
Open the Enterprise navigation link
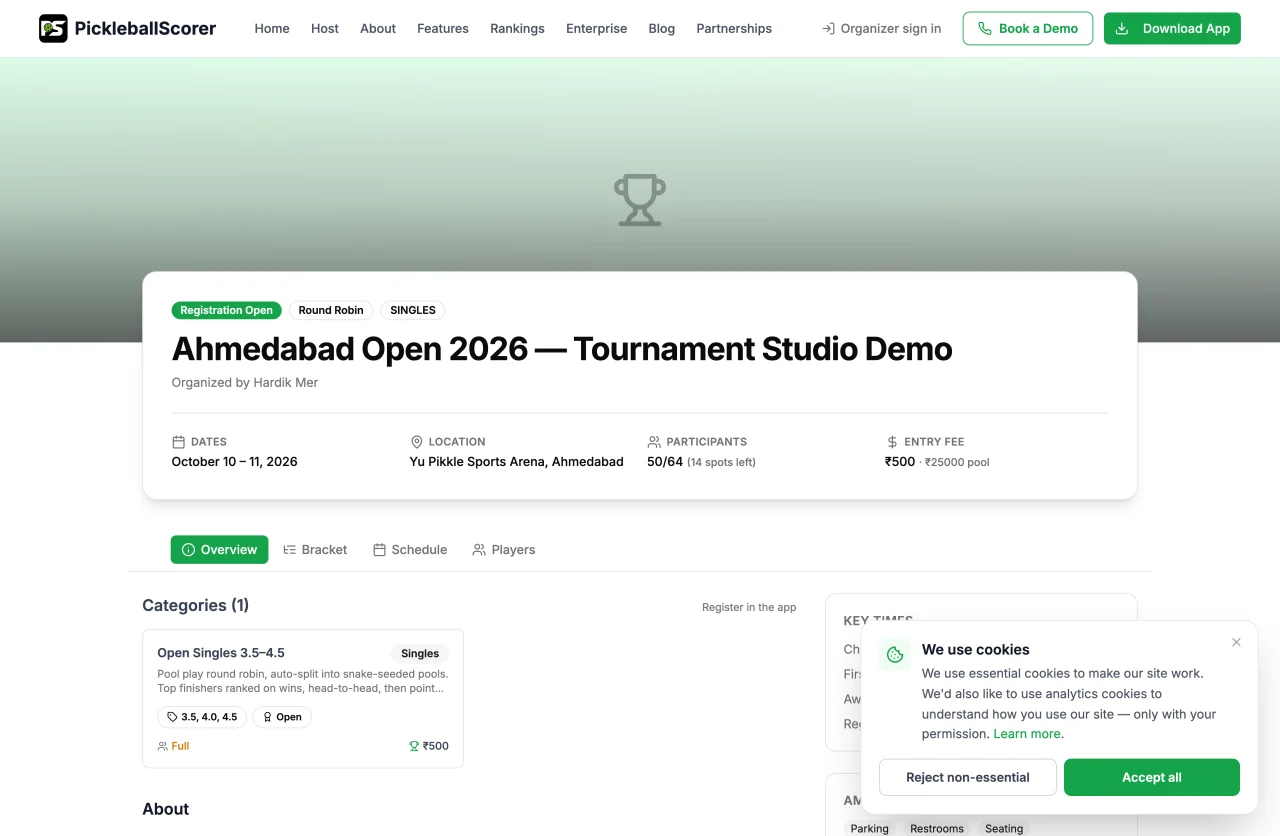coord(597,29)
